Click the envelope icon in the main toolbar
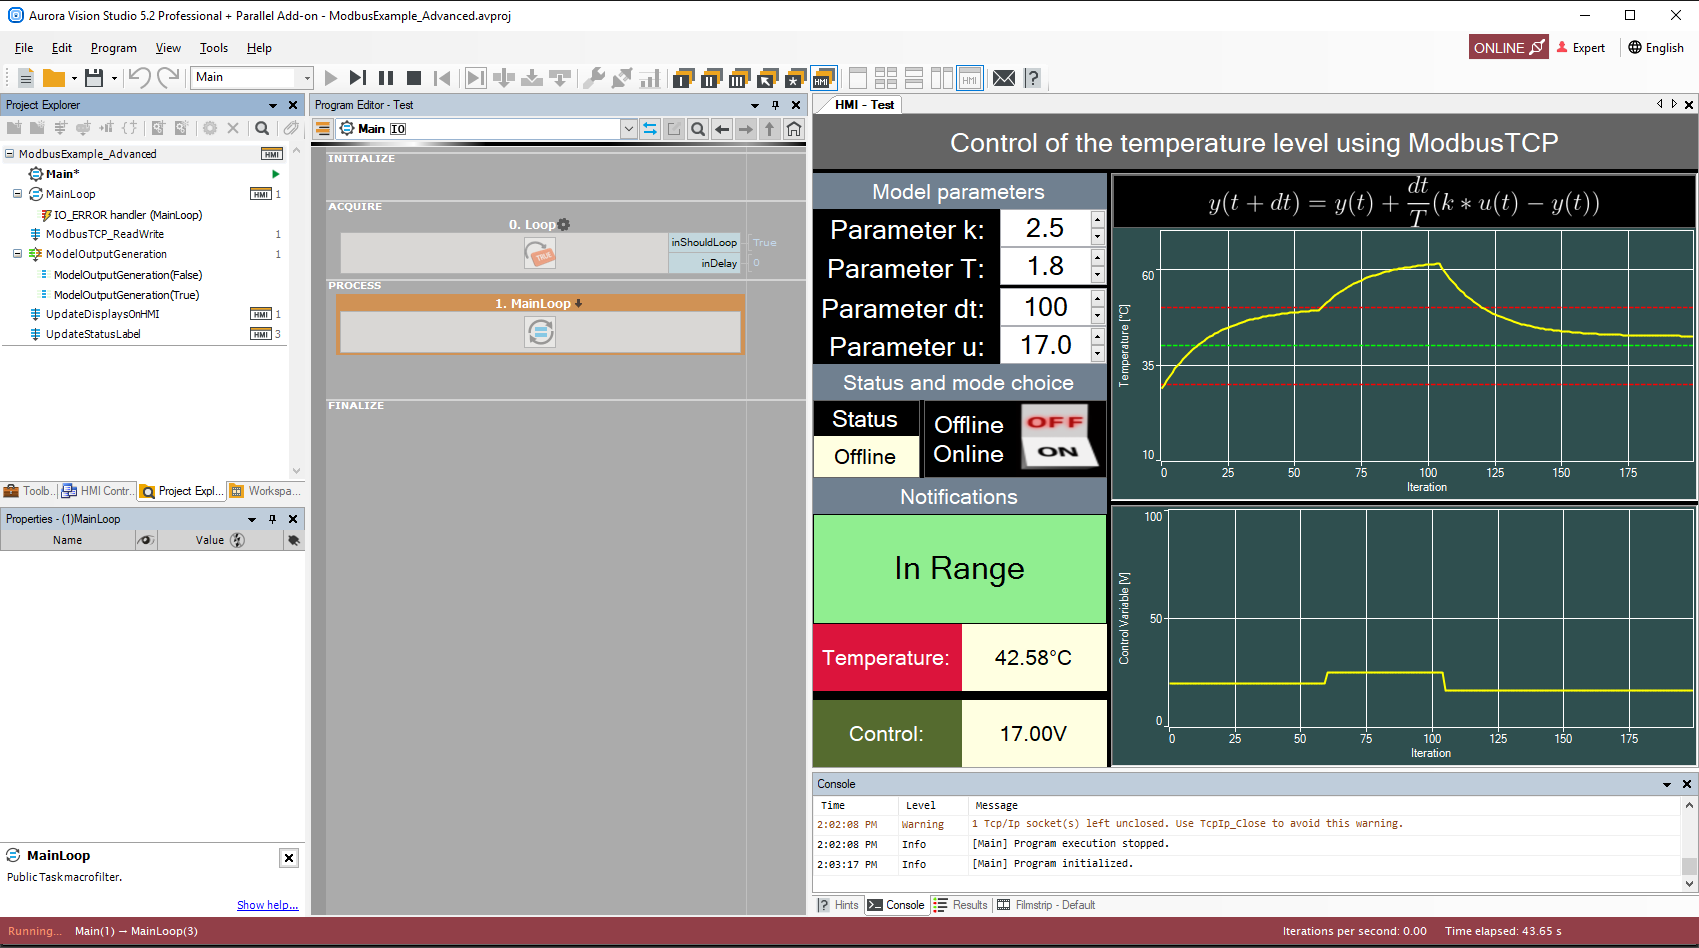 [x=1004, y=78]
